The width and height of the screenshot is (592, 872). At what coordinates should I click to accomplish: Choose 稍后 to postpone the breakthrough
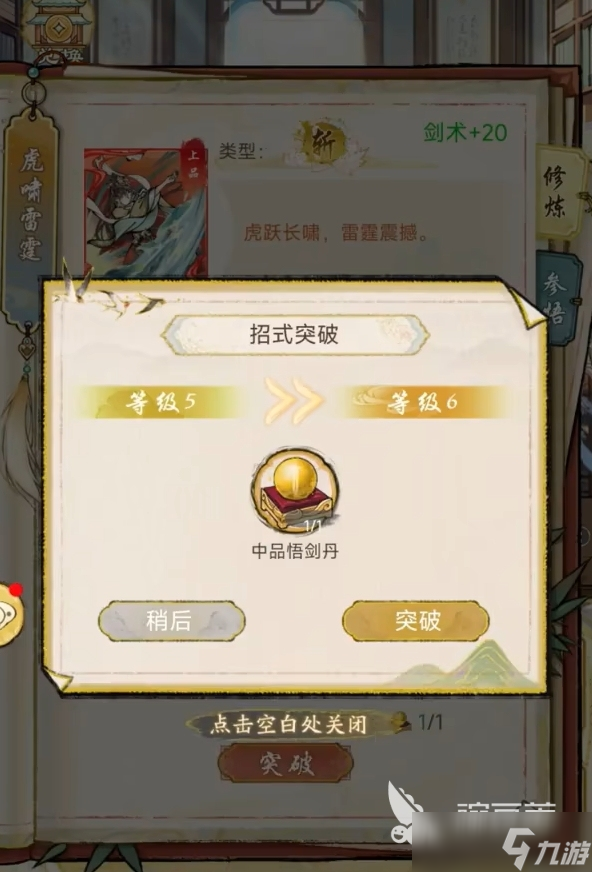[x=172, y=620]
